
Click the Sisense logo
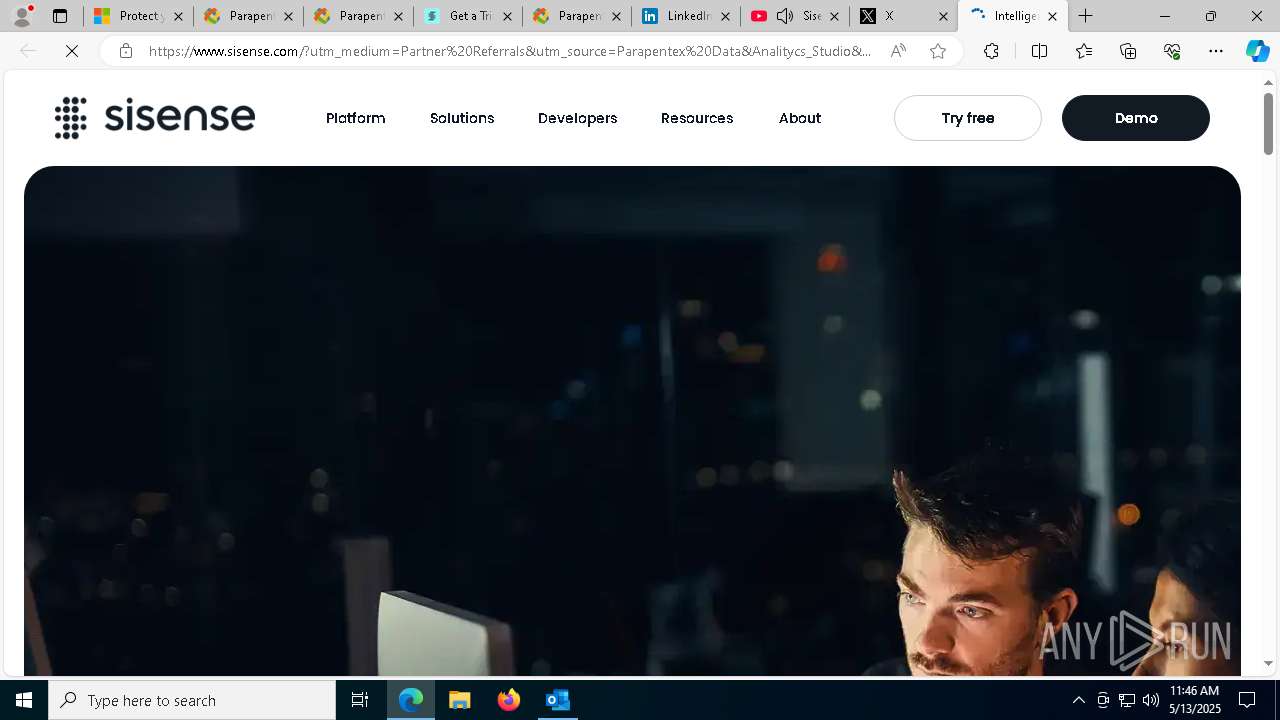(155, 118)
